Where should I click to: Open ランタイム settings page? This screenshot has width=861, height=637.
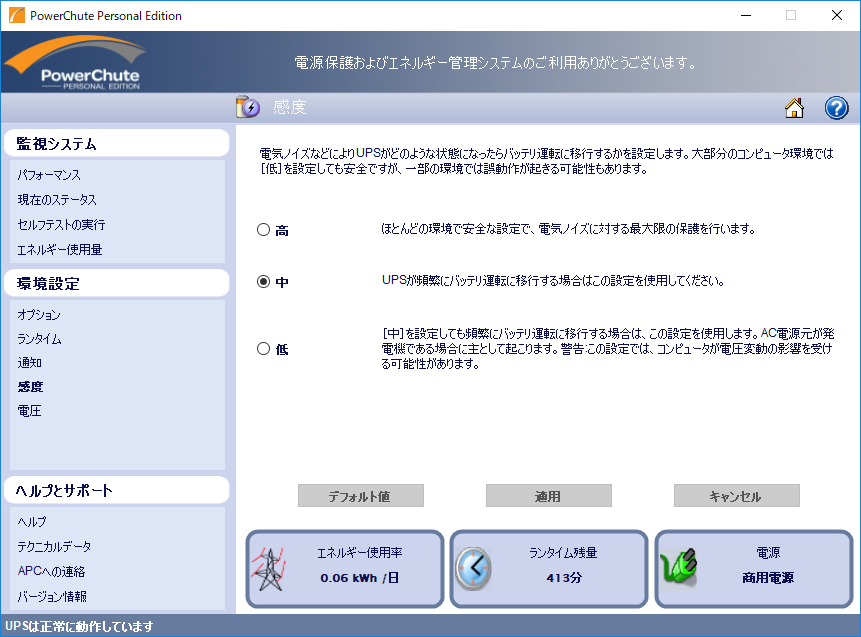(x=39, y=339)
